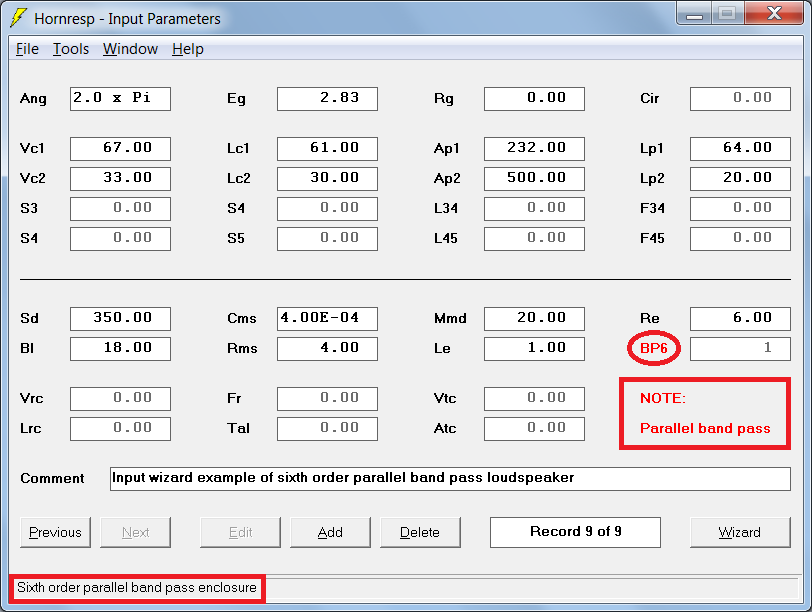Minimize the Hornresp window
812x612 pixels.
(694, 14)
